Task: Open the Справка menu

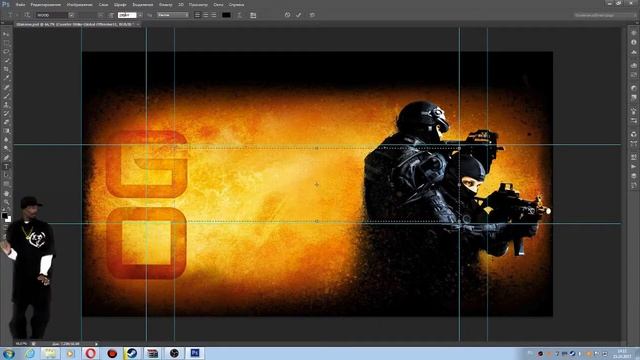Action: pyautogui.click(x=236, y=4)
